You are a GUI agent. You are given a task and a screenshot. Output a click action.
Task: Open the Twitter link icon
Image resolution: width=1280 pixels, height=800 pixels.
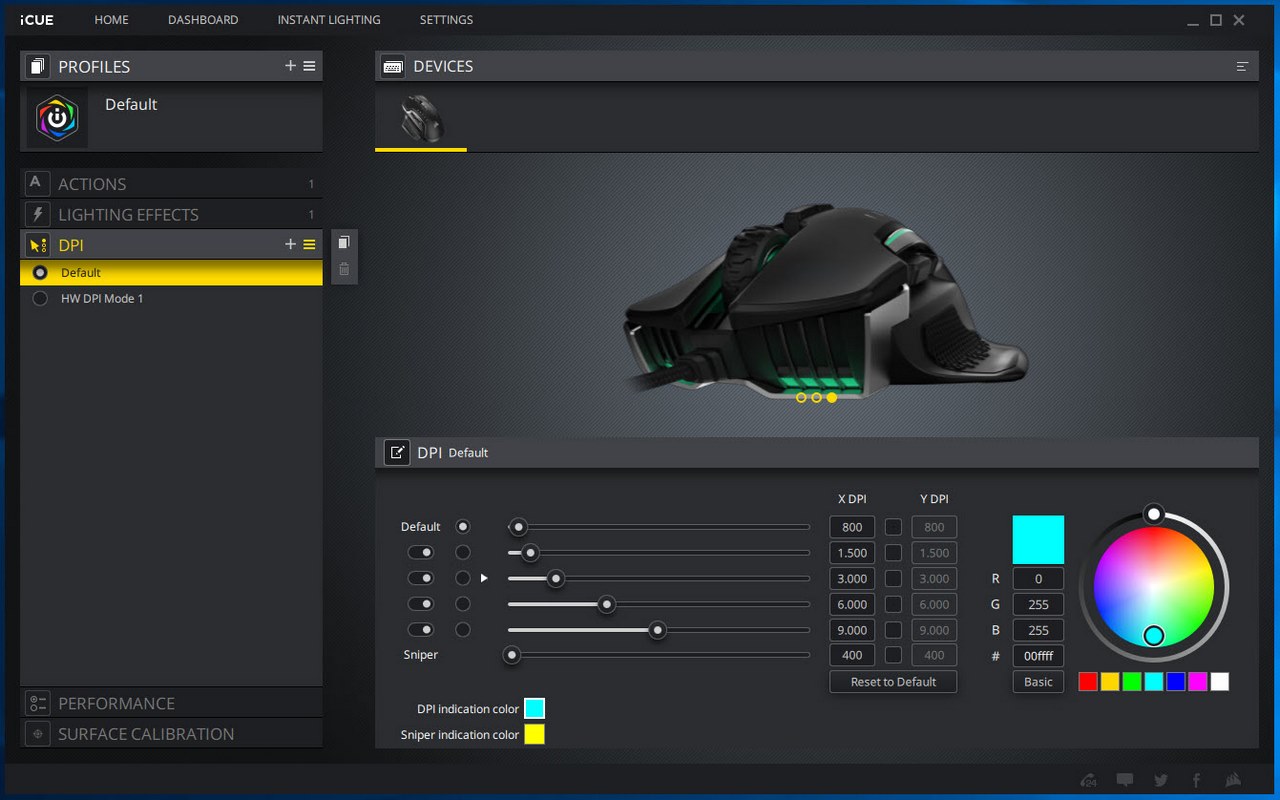(x=1160, y=780)
